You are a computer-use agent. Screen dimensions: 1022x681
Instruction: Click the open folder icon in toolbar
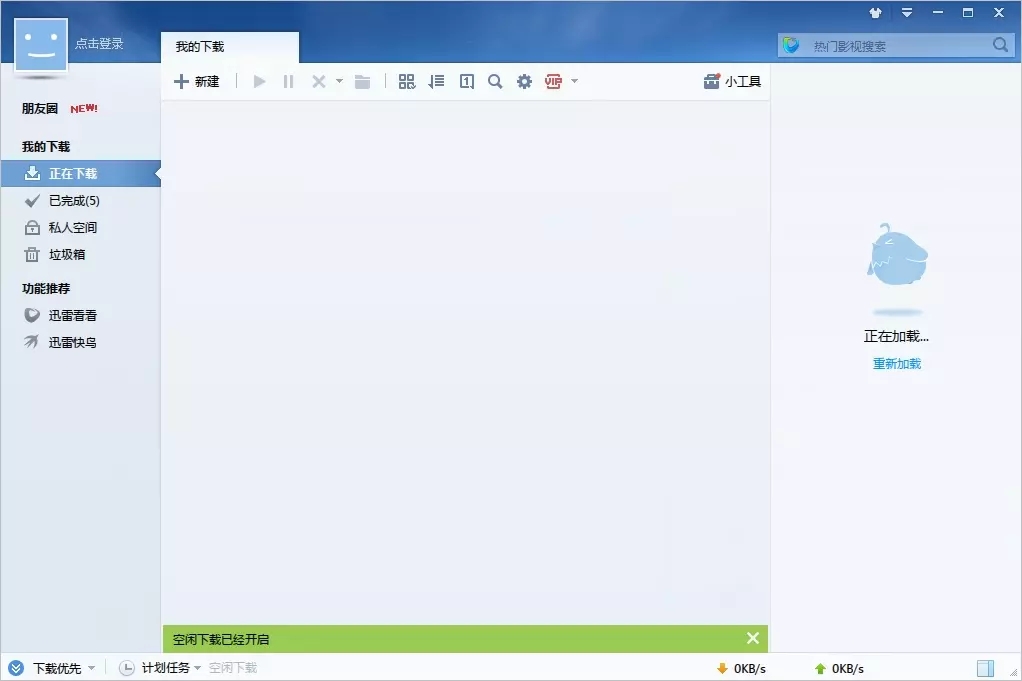coord(362,81)
